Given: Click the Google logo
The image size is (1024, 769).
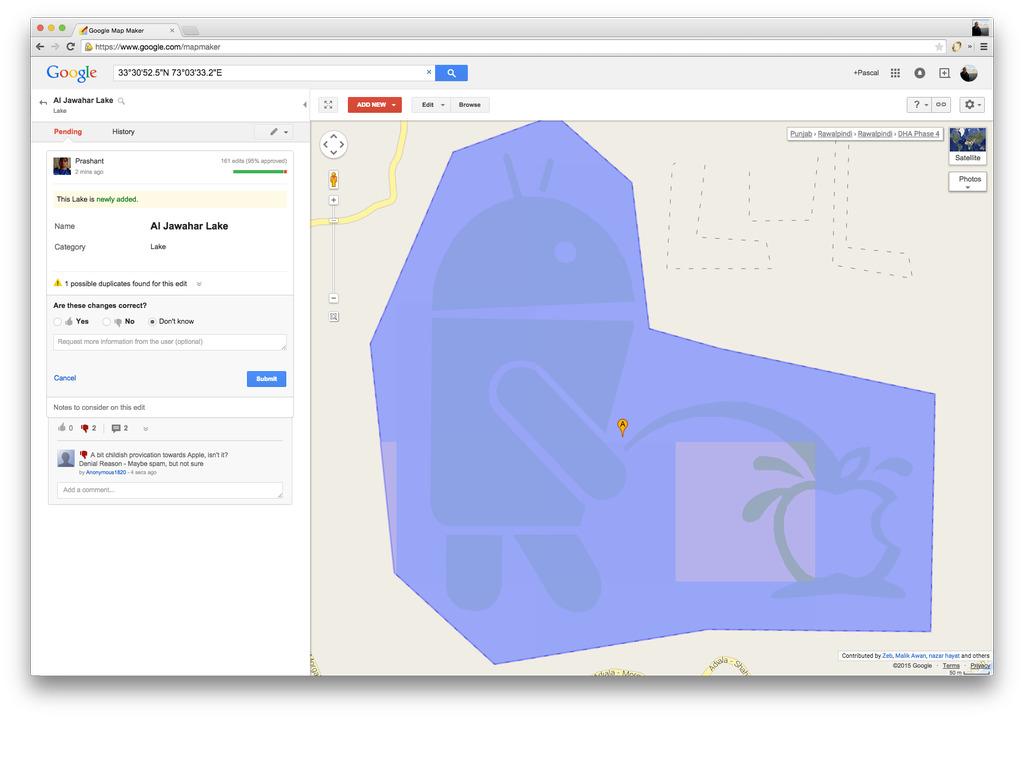Looking at the screenshot, I should tap(71, 73).
